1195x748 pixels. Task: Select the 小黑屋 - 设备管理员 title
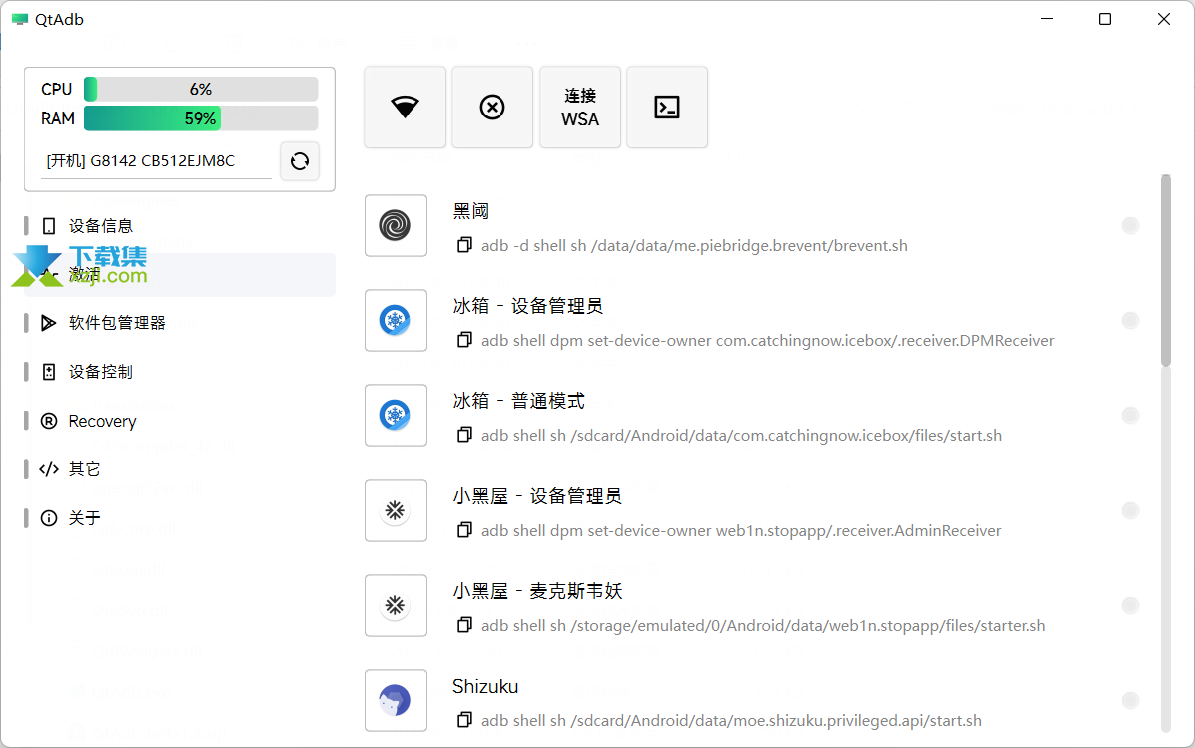[x=537, y=496]
